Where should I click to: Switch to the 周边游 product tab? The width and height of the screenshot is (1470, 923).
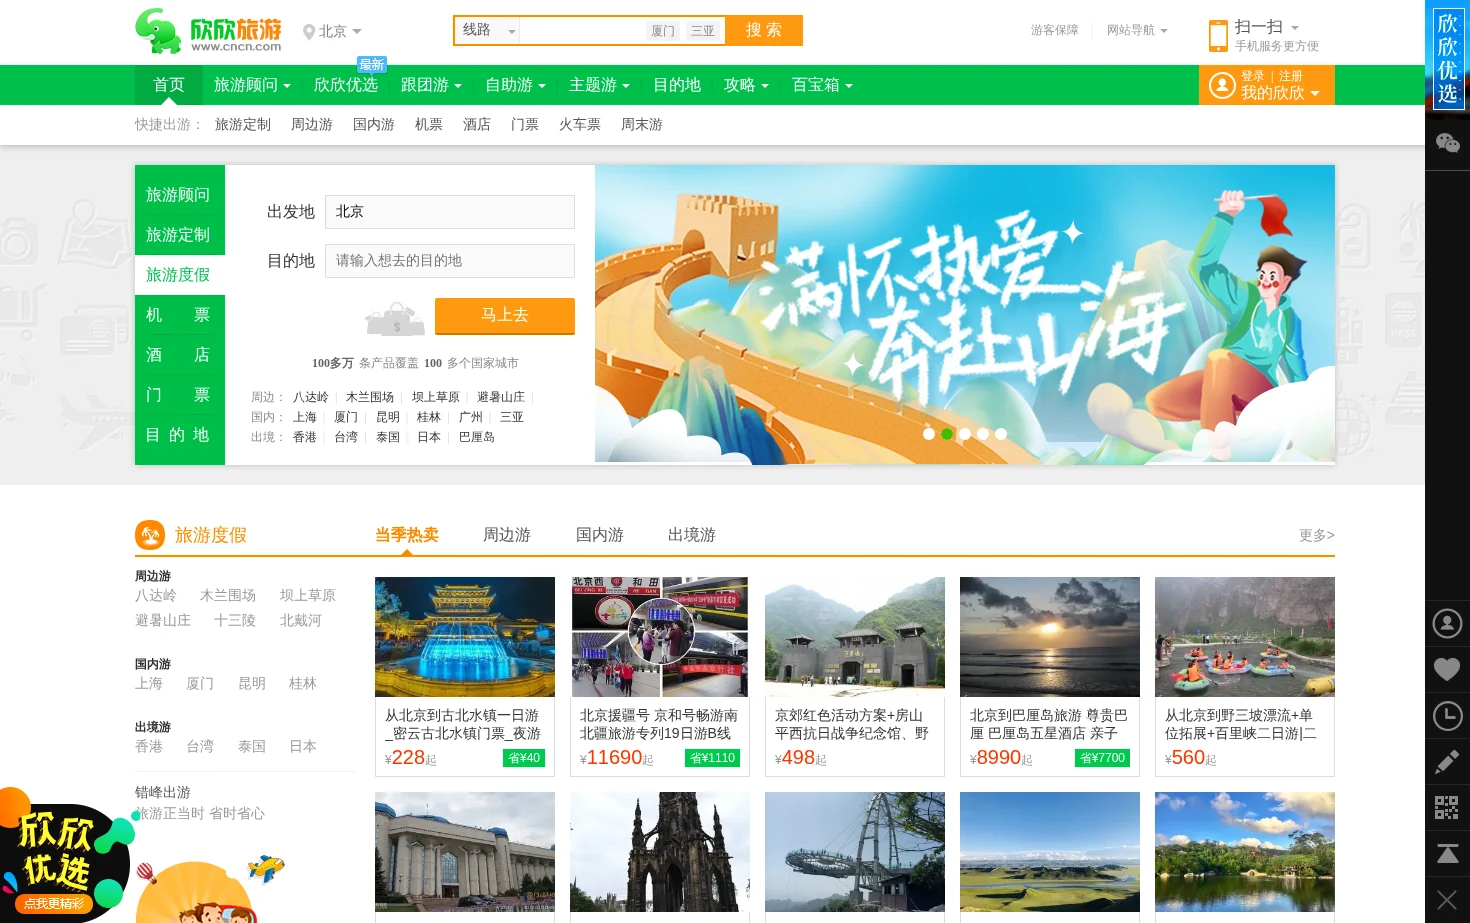(x=507, y=535)
